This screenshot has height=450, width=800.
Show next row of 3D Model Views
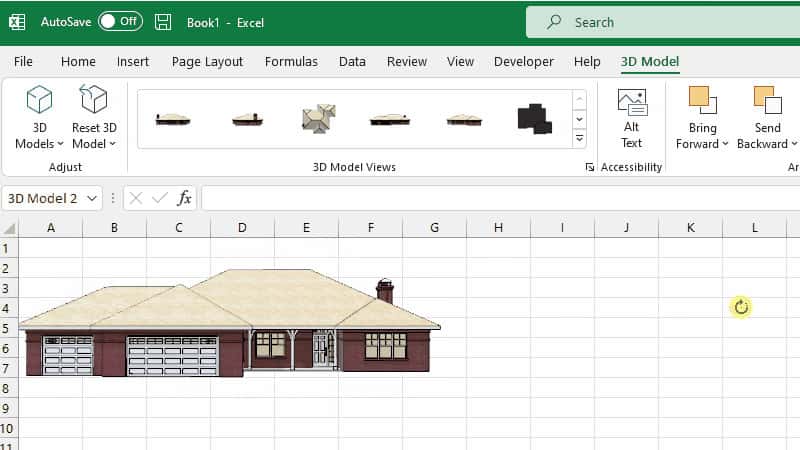tap(579, 119)
